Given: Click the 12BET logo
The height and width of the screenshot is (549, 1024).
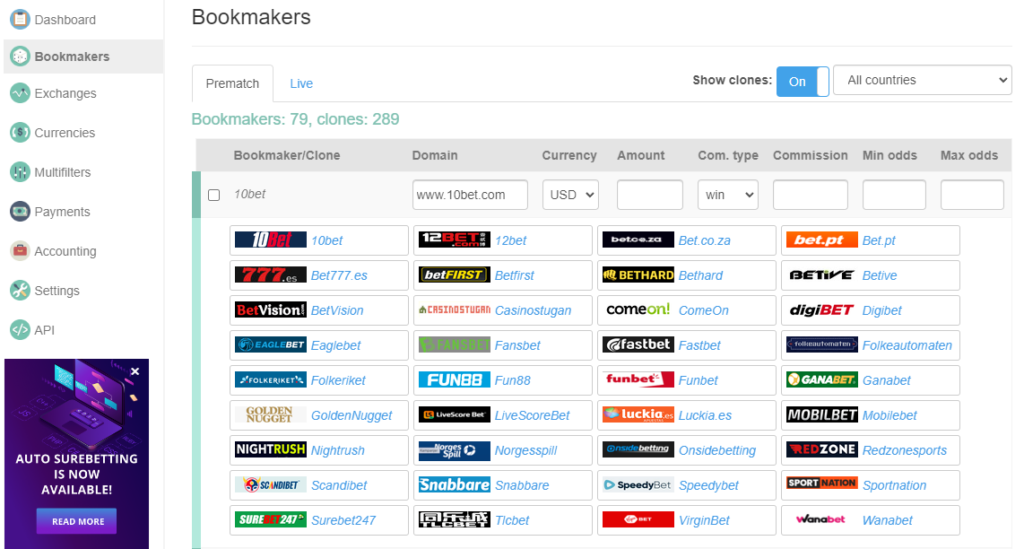Looking at the screenshot, I should click(454, 240).
